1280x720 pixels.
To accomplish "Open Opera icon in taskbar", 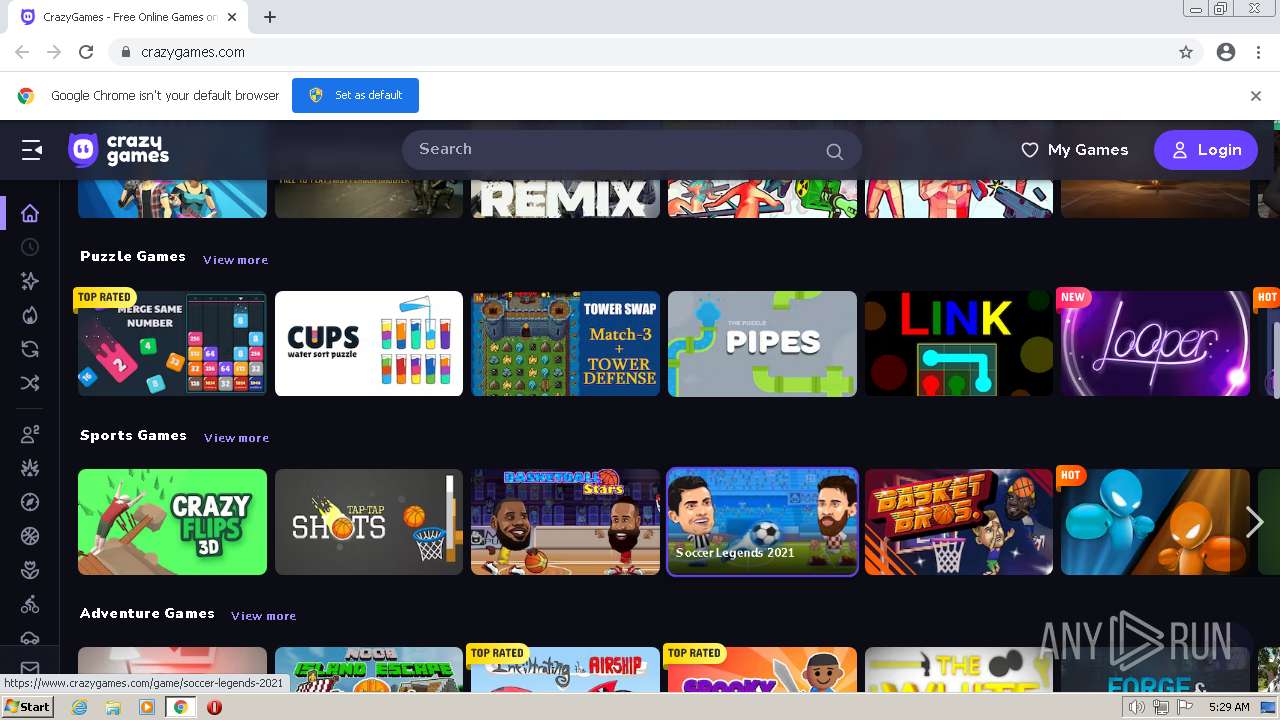I will click(x=214, y=707).
